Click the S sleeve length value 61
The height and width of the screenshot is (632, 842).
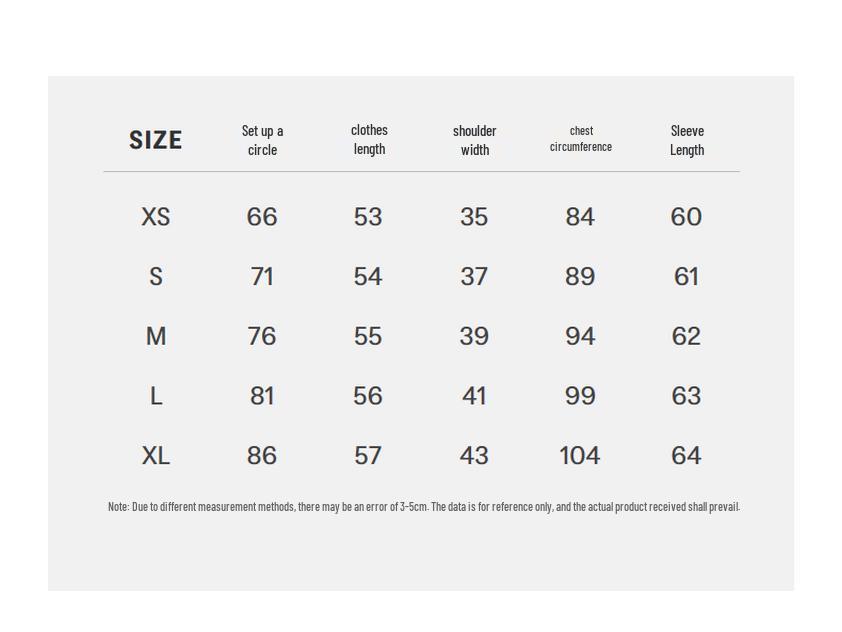(686, 277)
